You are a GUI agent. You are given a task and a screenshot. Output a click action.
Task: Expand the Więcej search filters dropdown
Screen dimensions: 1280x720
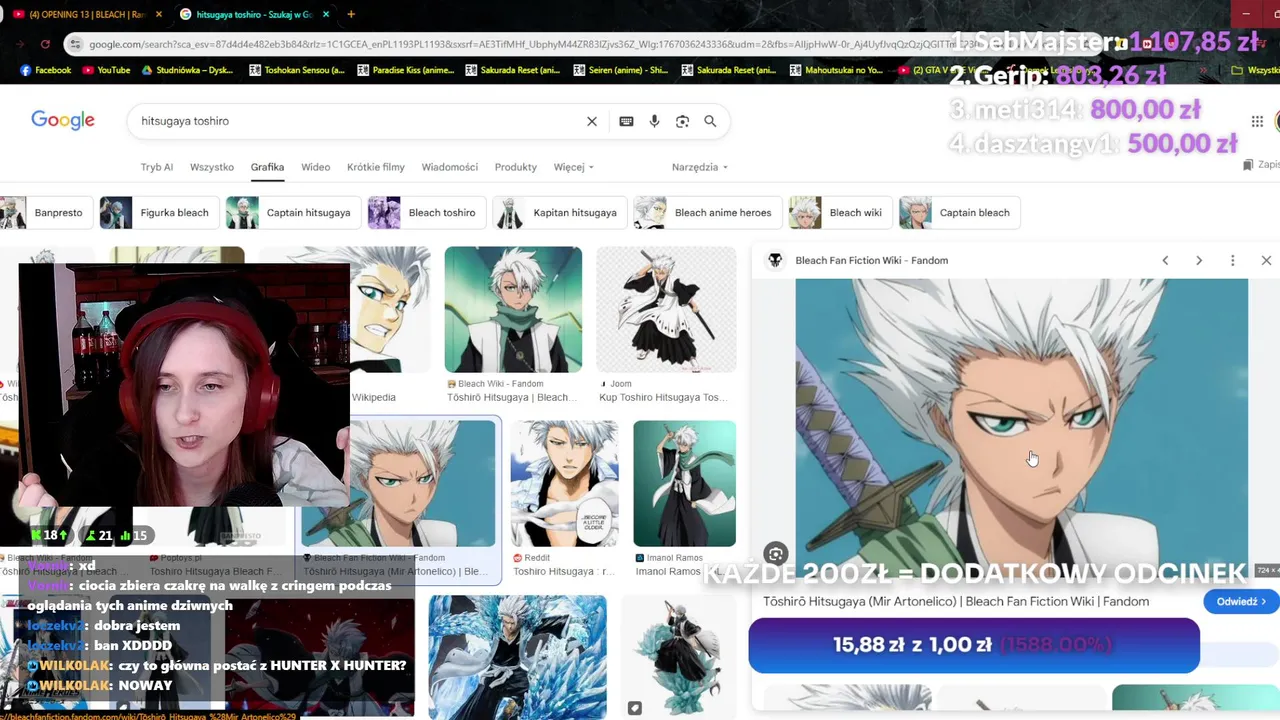[x=574, y=167]
